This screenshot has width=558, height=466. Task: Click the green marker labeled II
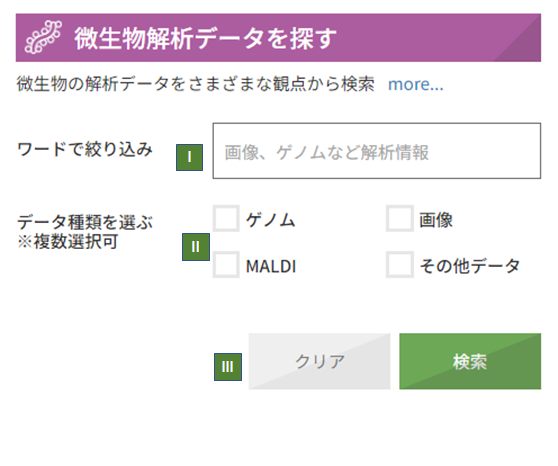coord(196,247)
